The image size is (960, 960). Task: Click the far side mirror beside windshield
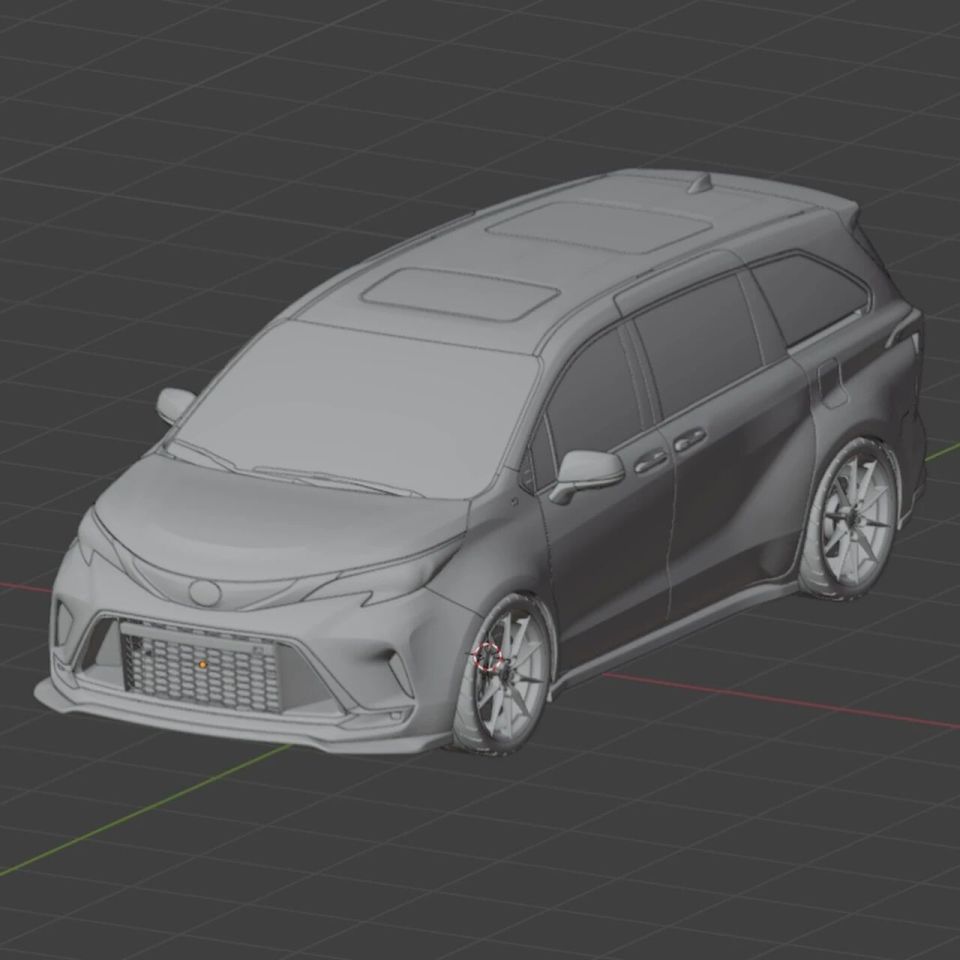[x=174, y=403]
